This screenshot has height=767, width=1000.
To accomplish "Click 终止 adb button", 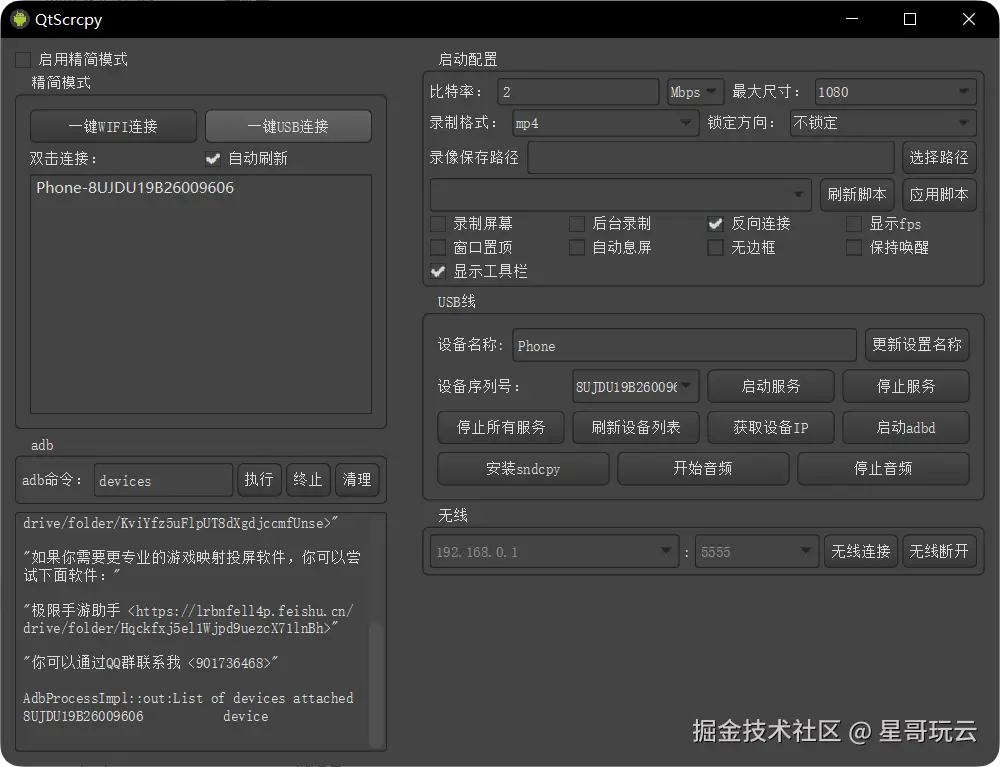I will (308, 479).
